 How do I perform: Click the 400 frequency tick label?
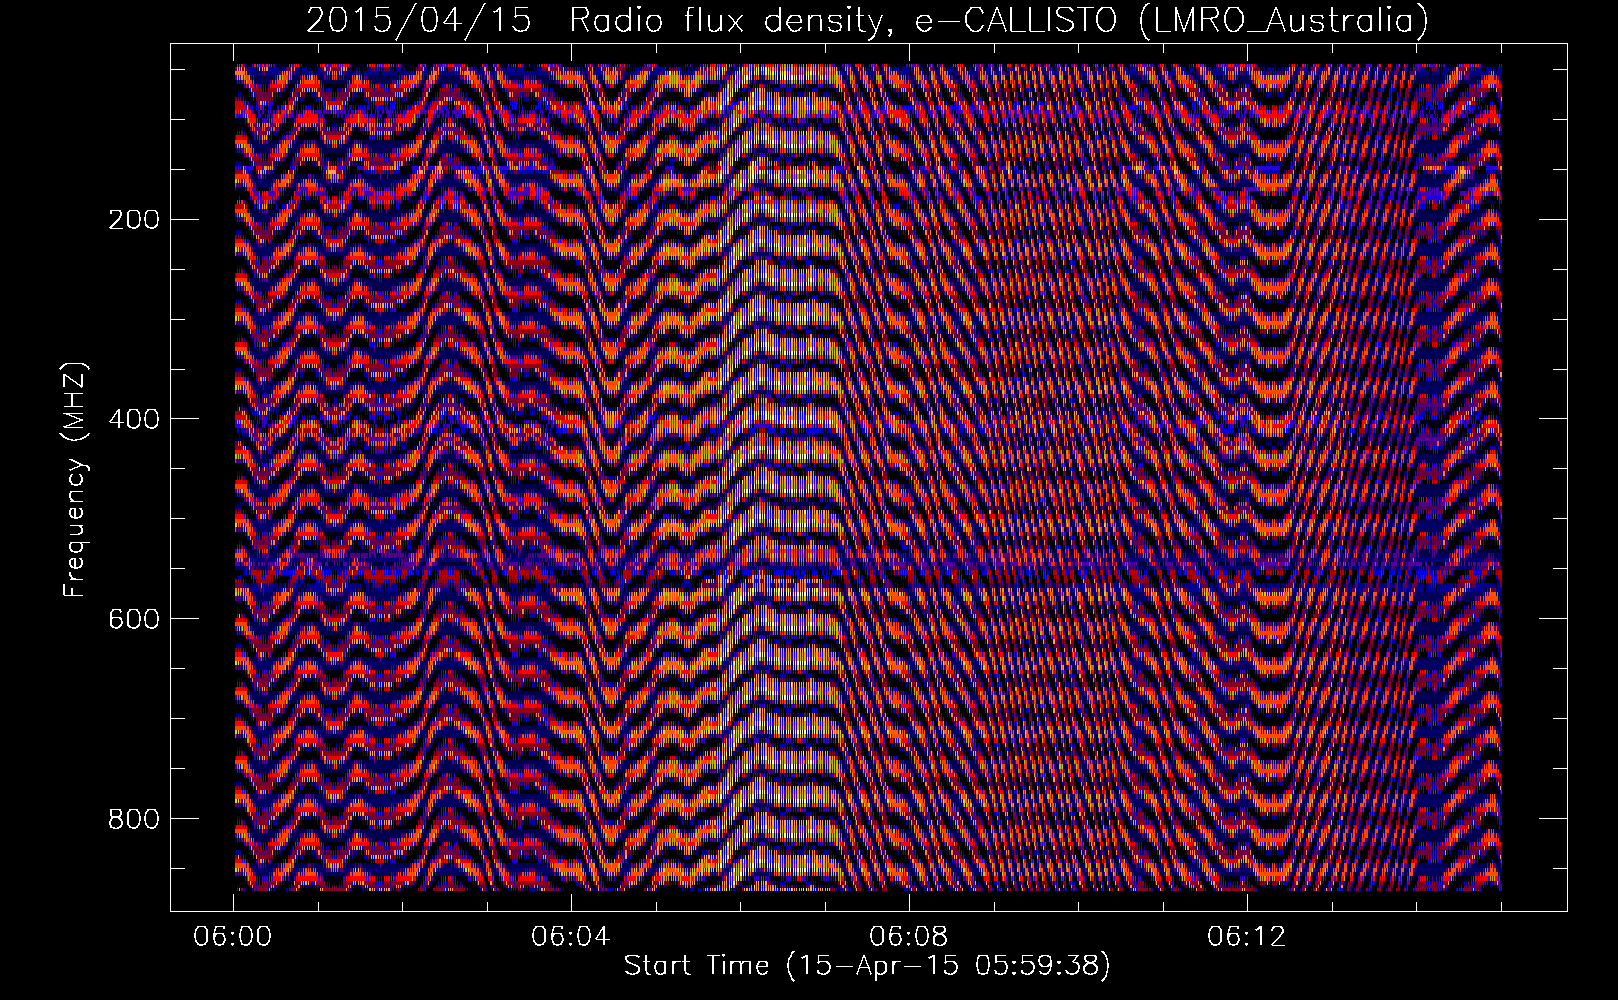pyautogui.click(x=133, y=419)
